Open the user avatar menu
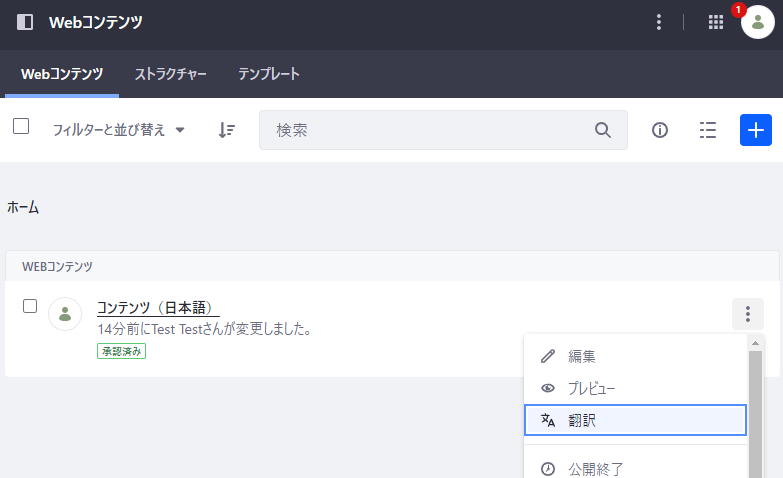Screen dimensions: 783x478 point(757,22)
